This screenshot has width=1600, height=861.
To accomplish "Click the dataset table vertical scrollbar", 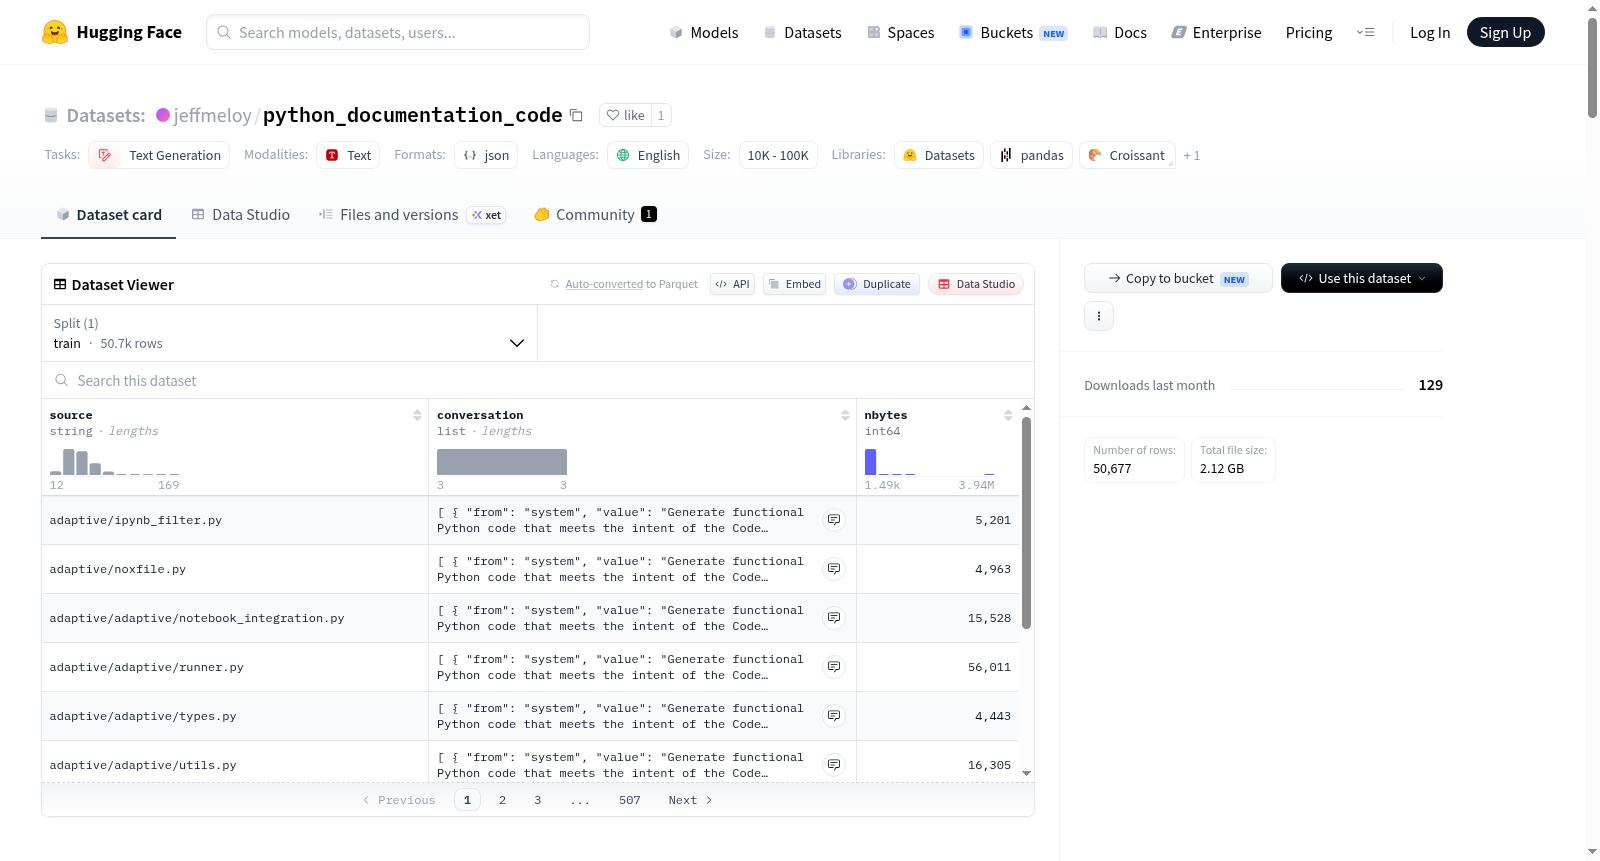I will [1026, 523].
